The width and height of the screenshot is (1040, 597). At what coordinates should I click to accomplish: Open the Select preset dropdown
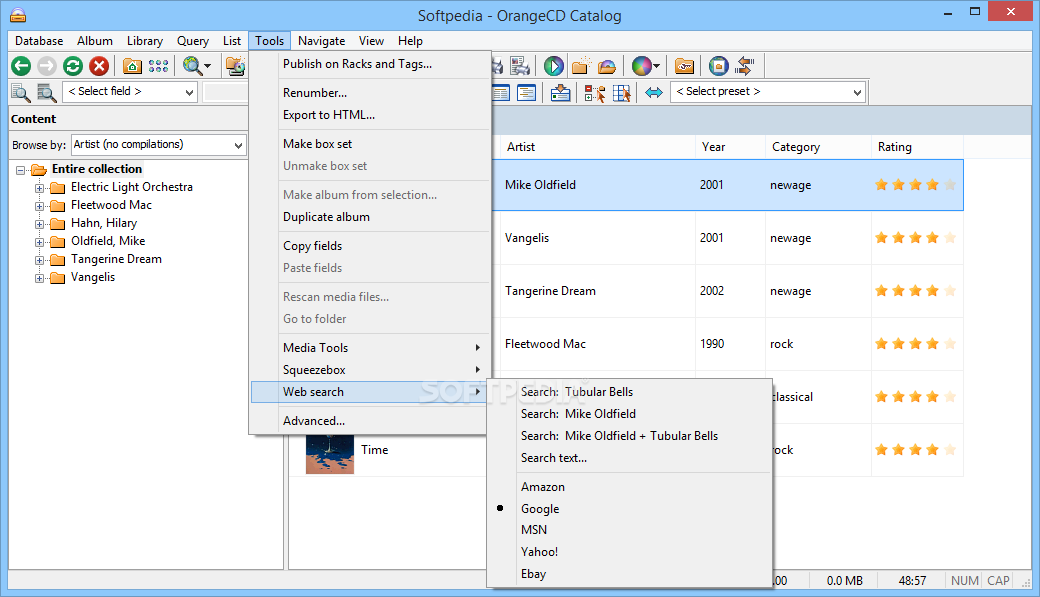point(857,92)
